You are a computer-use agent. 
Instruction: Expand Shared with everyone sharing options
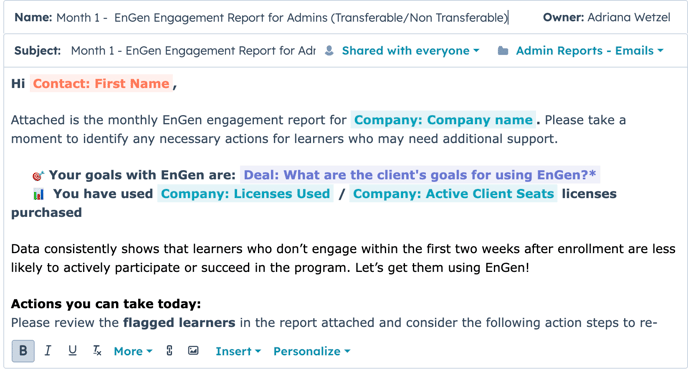pos(410,51)
